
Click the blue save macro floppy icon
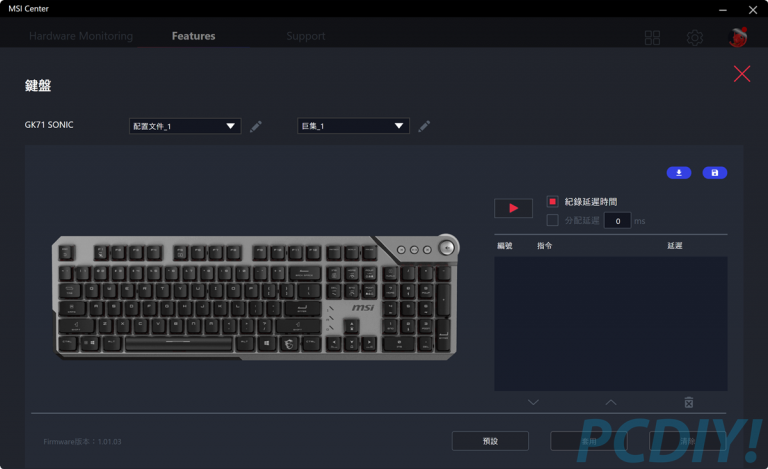715,173
